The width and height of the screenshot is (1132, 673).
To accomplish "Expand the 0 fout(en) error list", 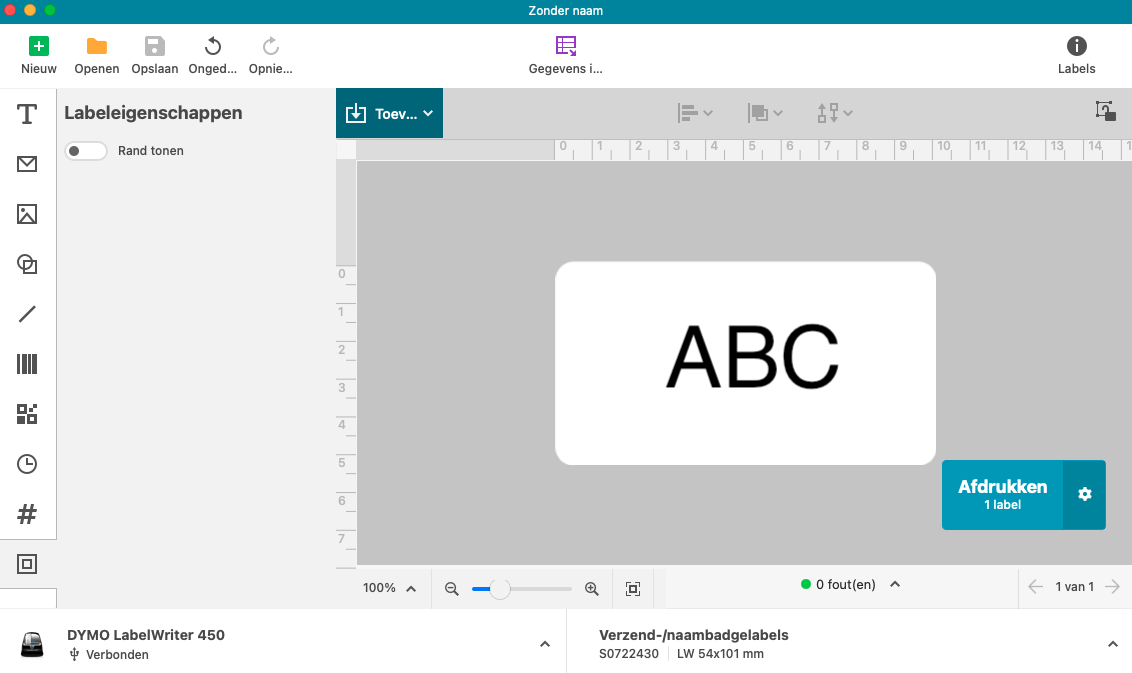I will pyautogui.click(x=895, y=585).
